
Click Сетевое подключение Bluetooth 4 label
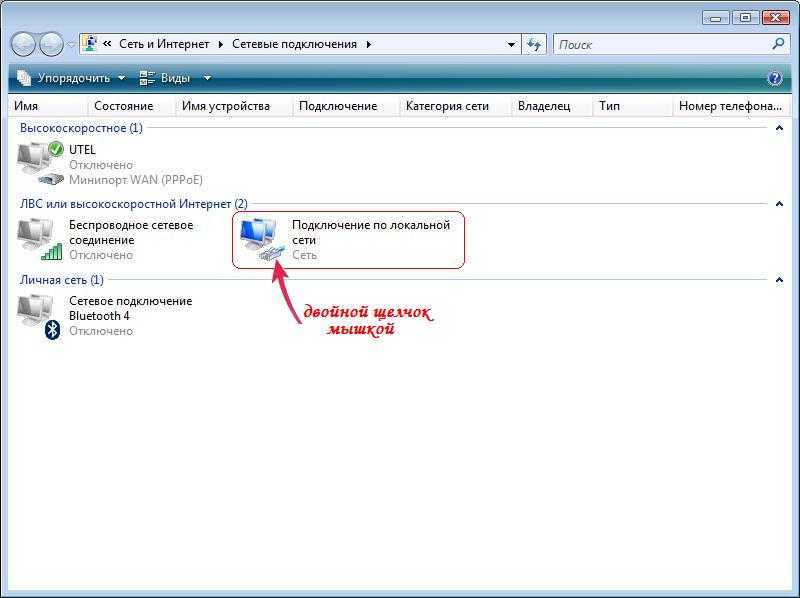(x=131, y=308)
